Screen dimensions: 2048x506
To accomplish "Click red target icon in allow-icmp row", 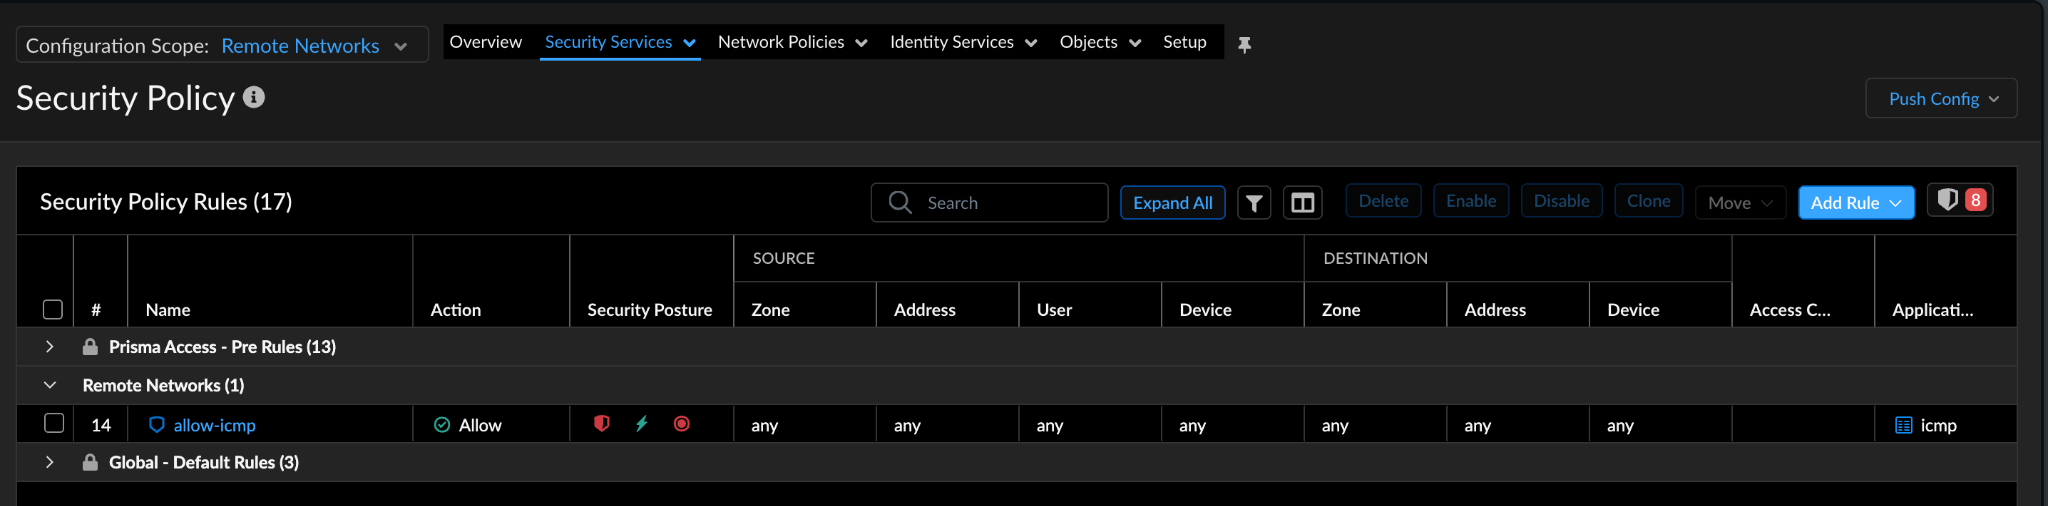I will pyautogui.click(x=682, y=424).
